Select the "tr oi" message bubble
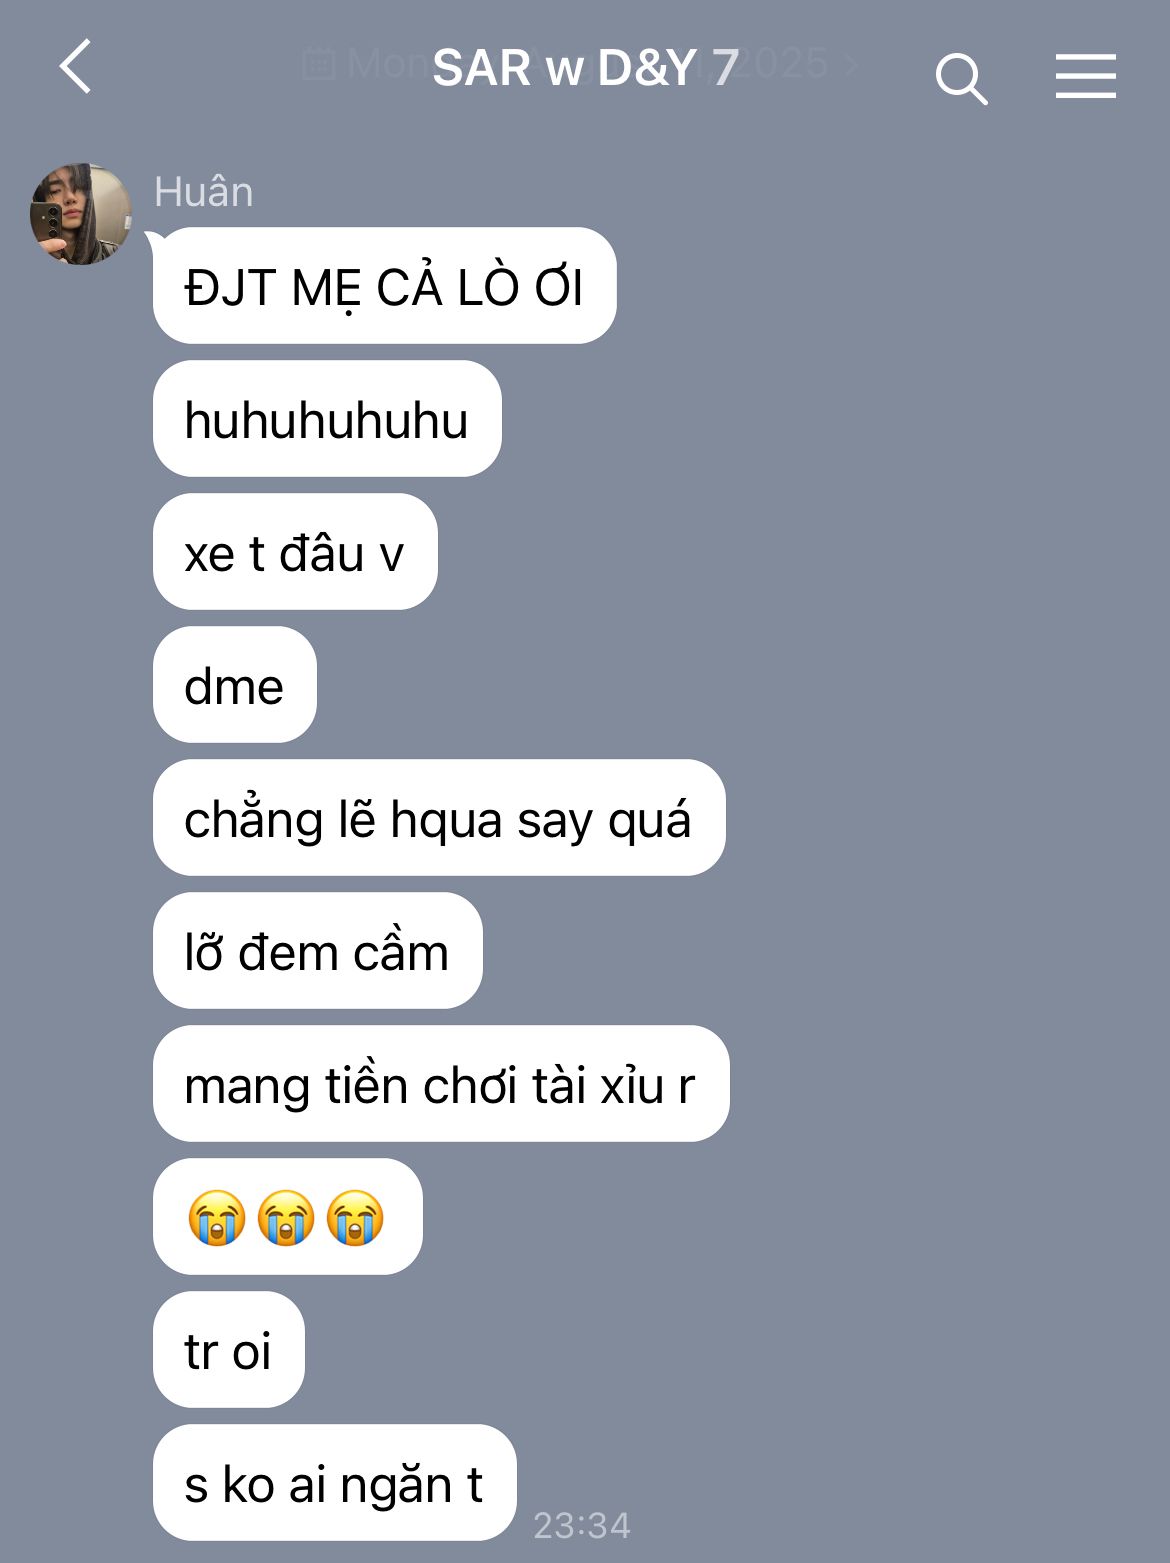The image size is (1170, 1563). [x=229, y=1350]
